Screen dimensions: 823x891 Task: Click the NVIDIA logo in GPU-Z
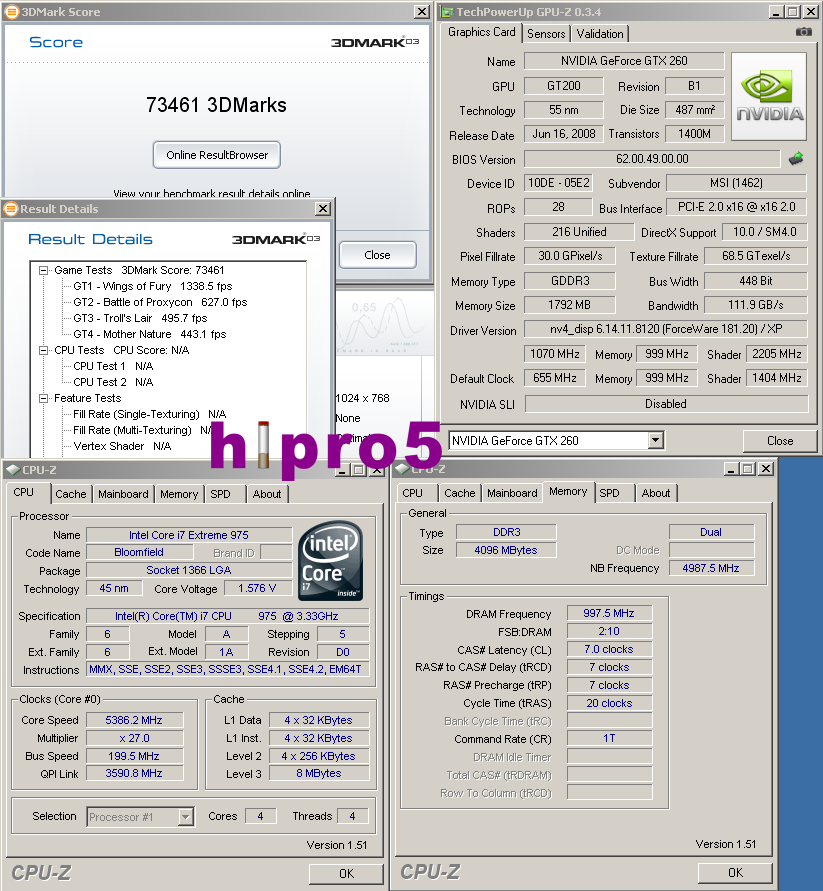click(x=768, y=96)
